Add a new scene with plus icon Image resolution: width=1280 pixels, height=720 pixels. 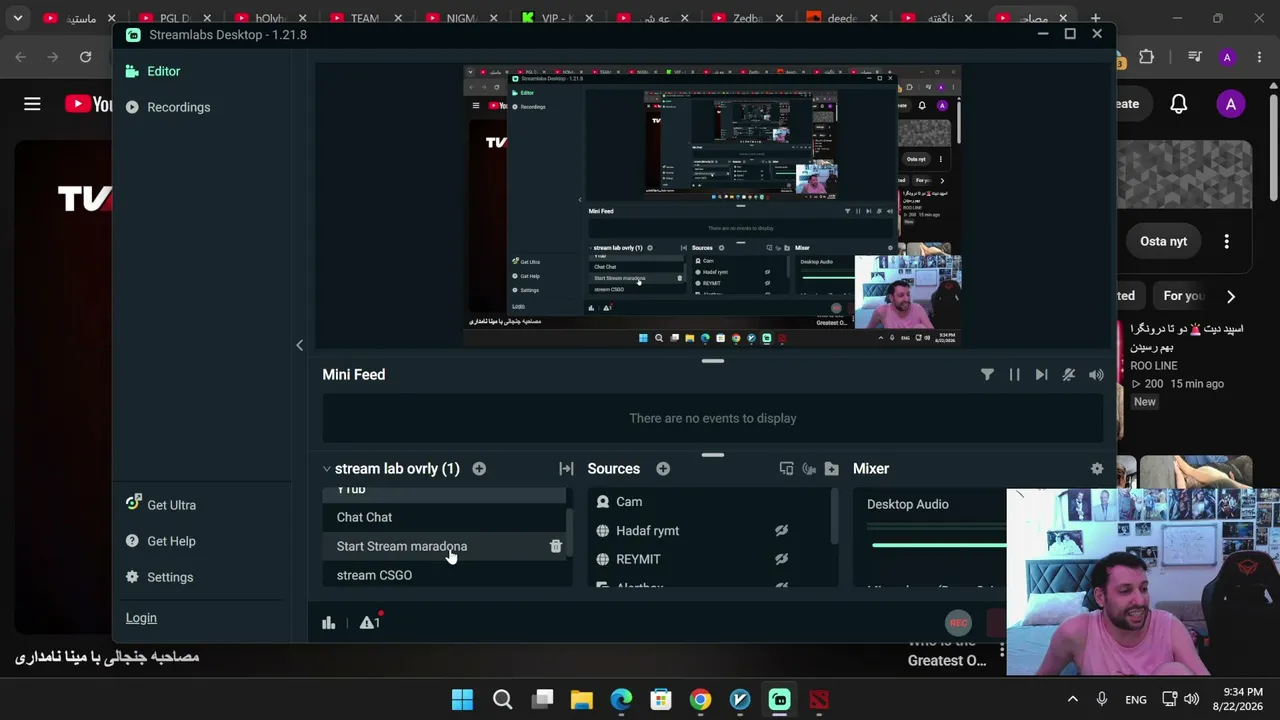pyautogui.click(x=479, y=468)
